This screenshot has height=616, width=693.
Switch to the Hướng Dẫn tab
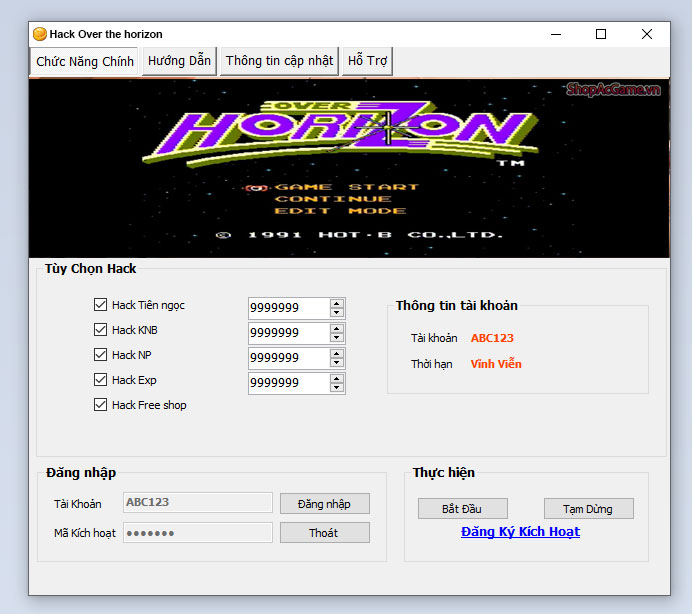pyautogui.click(x=179, y=61)
